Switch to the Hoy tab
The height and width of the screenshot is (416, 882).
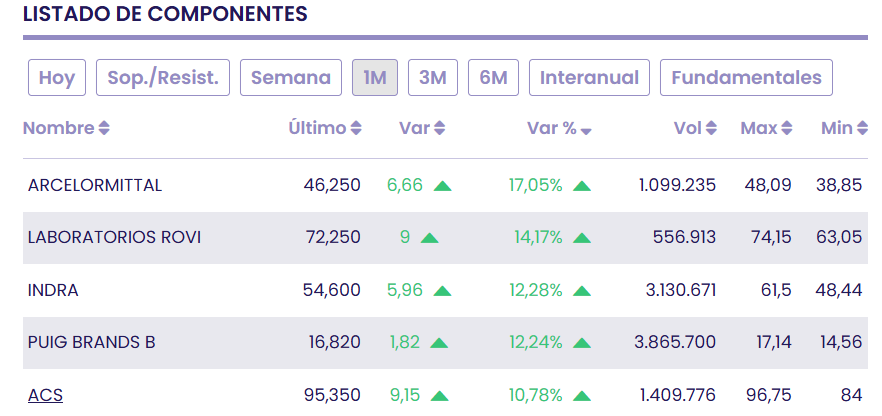57,78
